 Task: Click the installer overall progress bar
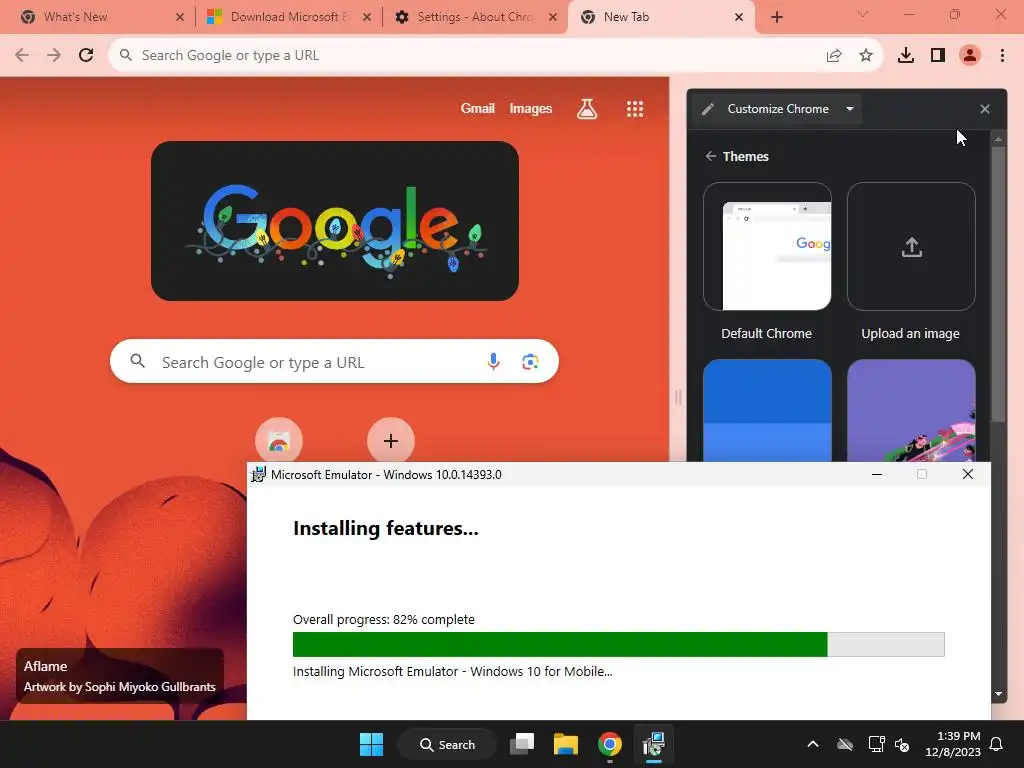tap(618, 644)
